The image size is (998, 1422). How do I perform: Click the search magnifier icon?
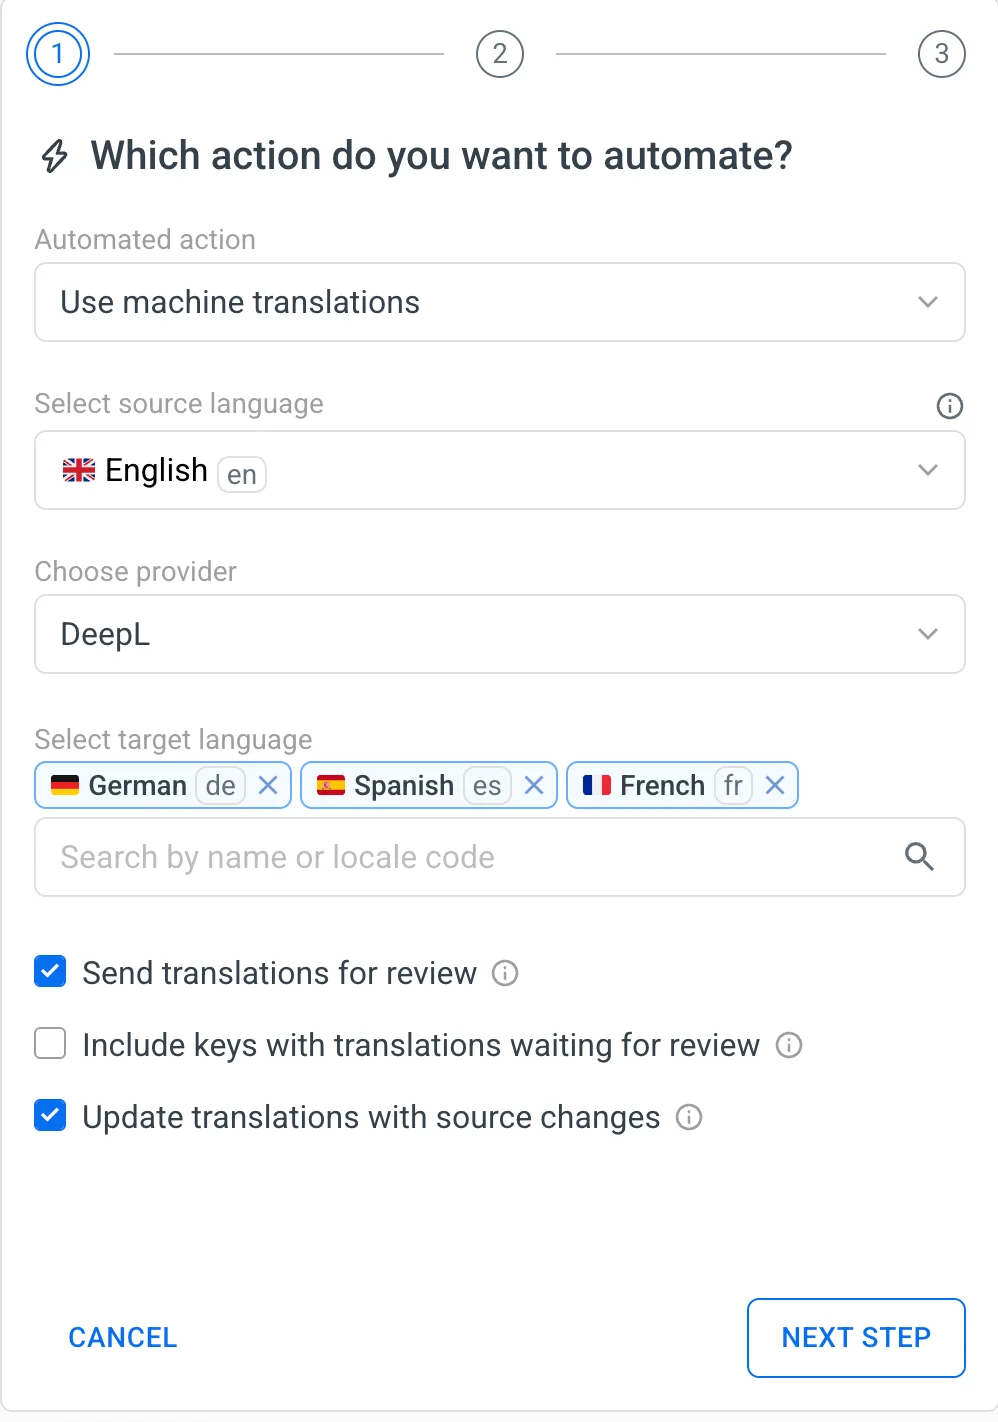click(x=919, y=857)
